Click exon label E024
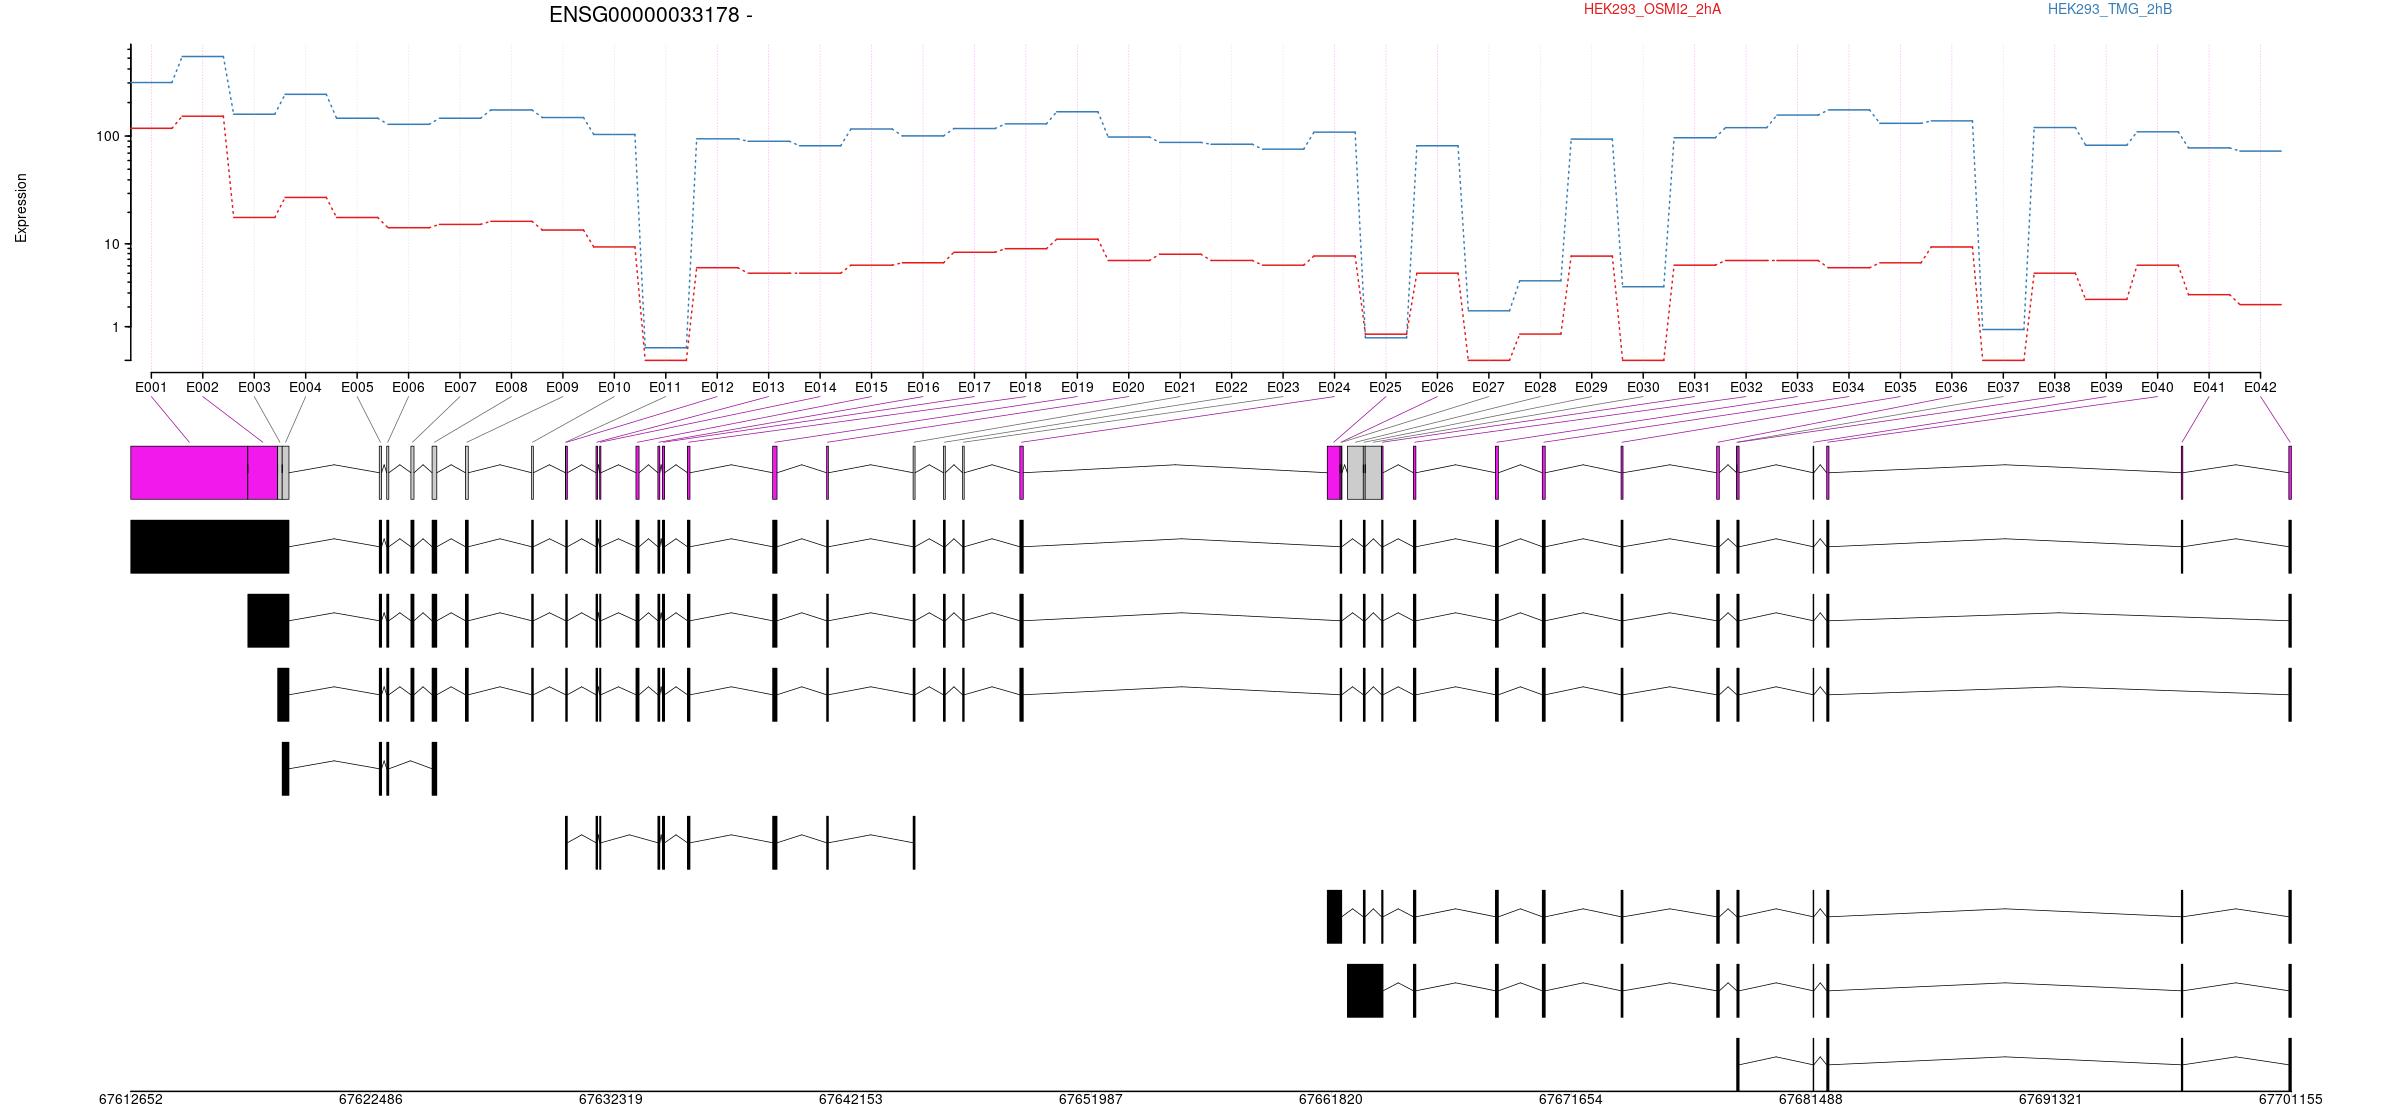 click(x=1334, y=387)
